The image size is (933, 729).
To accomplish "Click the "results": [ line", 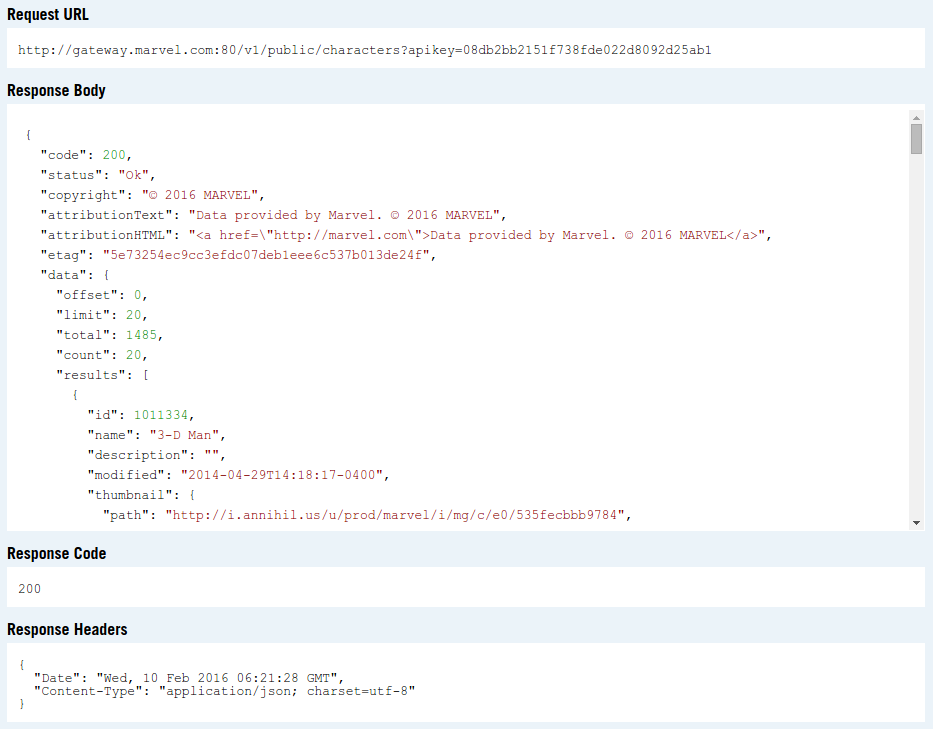I will pyautogui.click(x=102, y=375).
